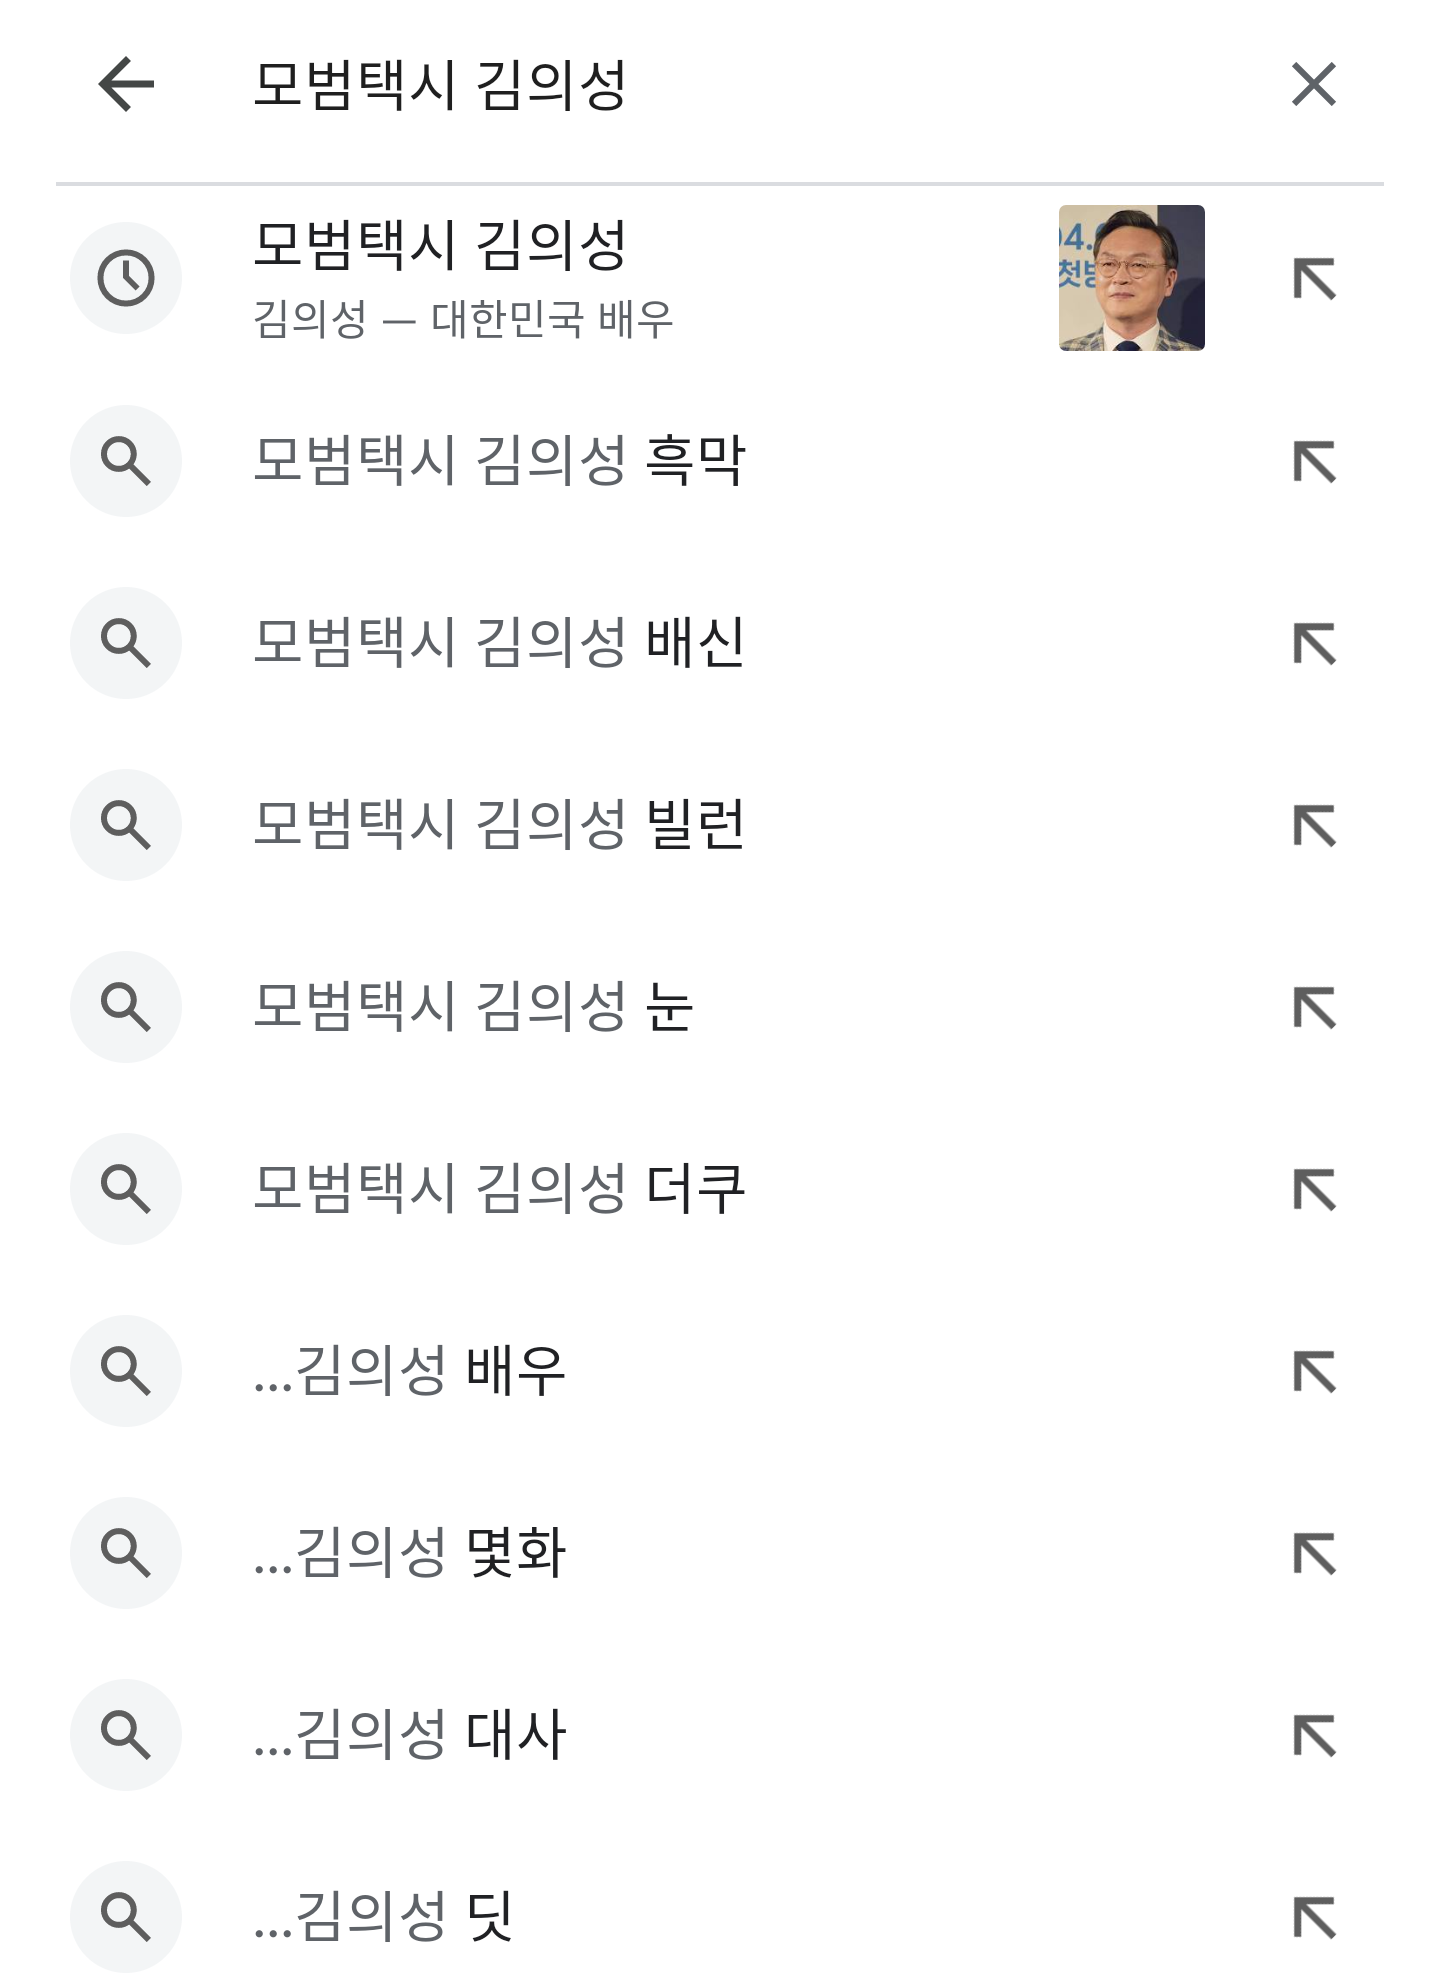Select suggestion 모범택시 김의성 눈
Viewport: 1440px width, 1988px height.
pos(472,1007)
